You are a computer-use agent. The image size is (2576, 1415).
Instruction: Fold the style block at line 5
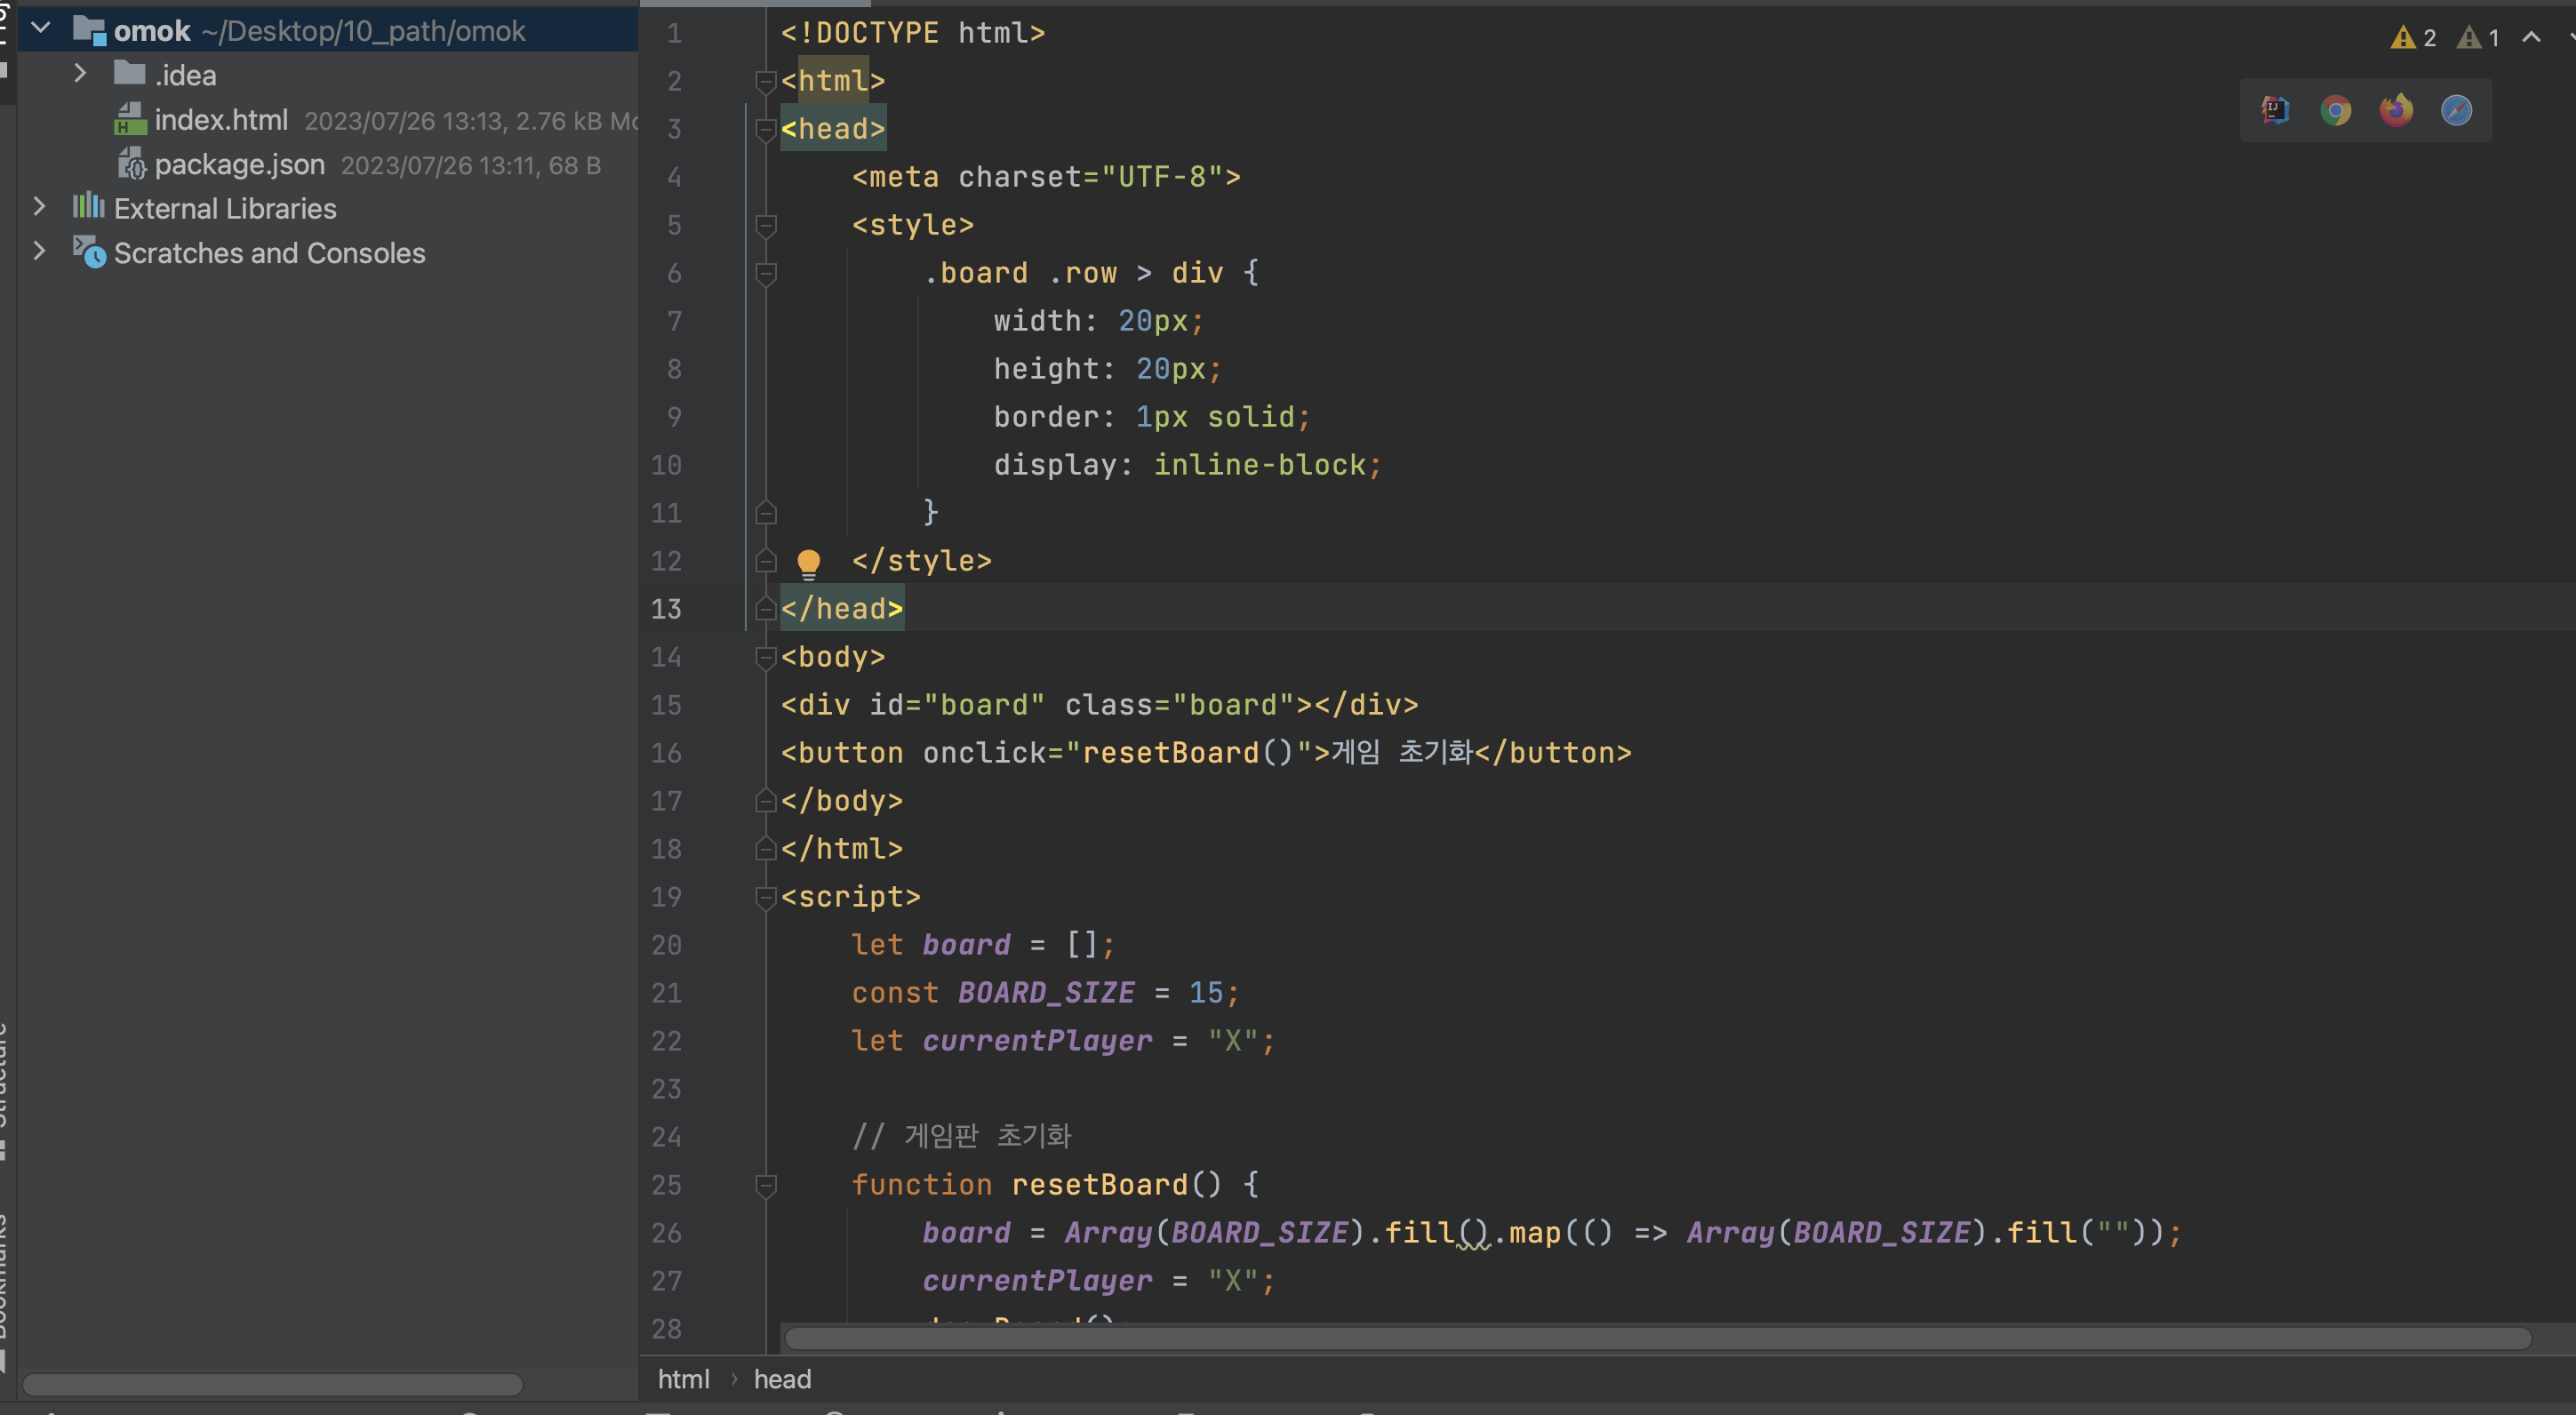[x=766, y=225]
